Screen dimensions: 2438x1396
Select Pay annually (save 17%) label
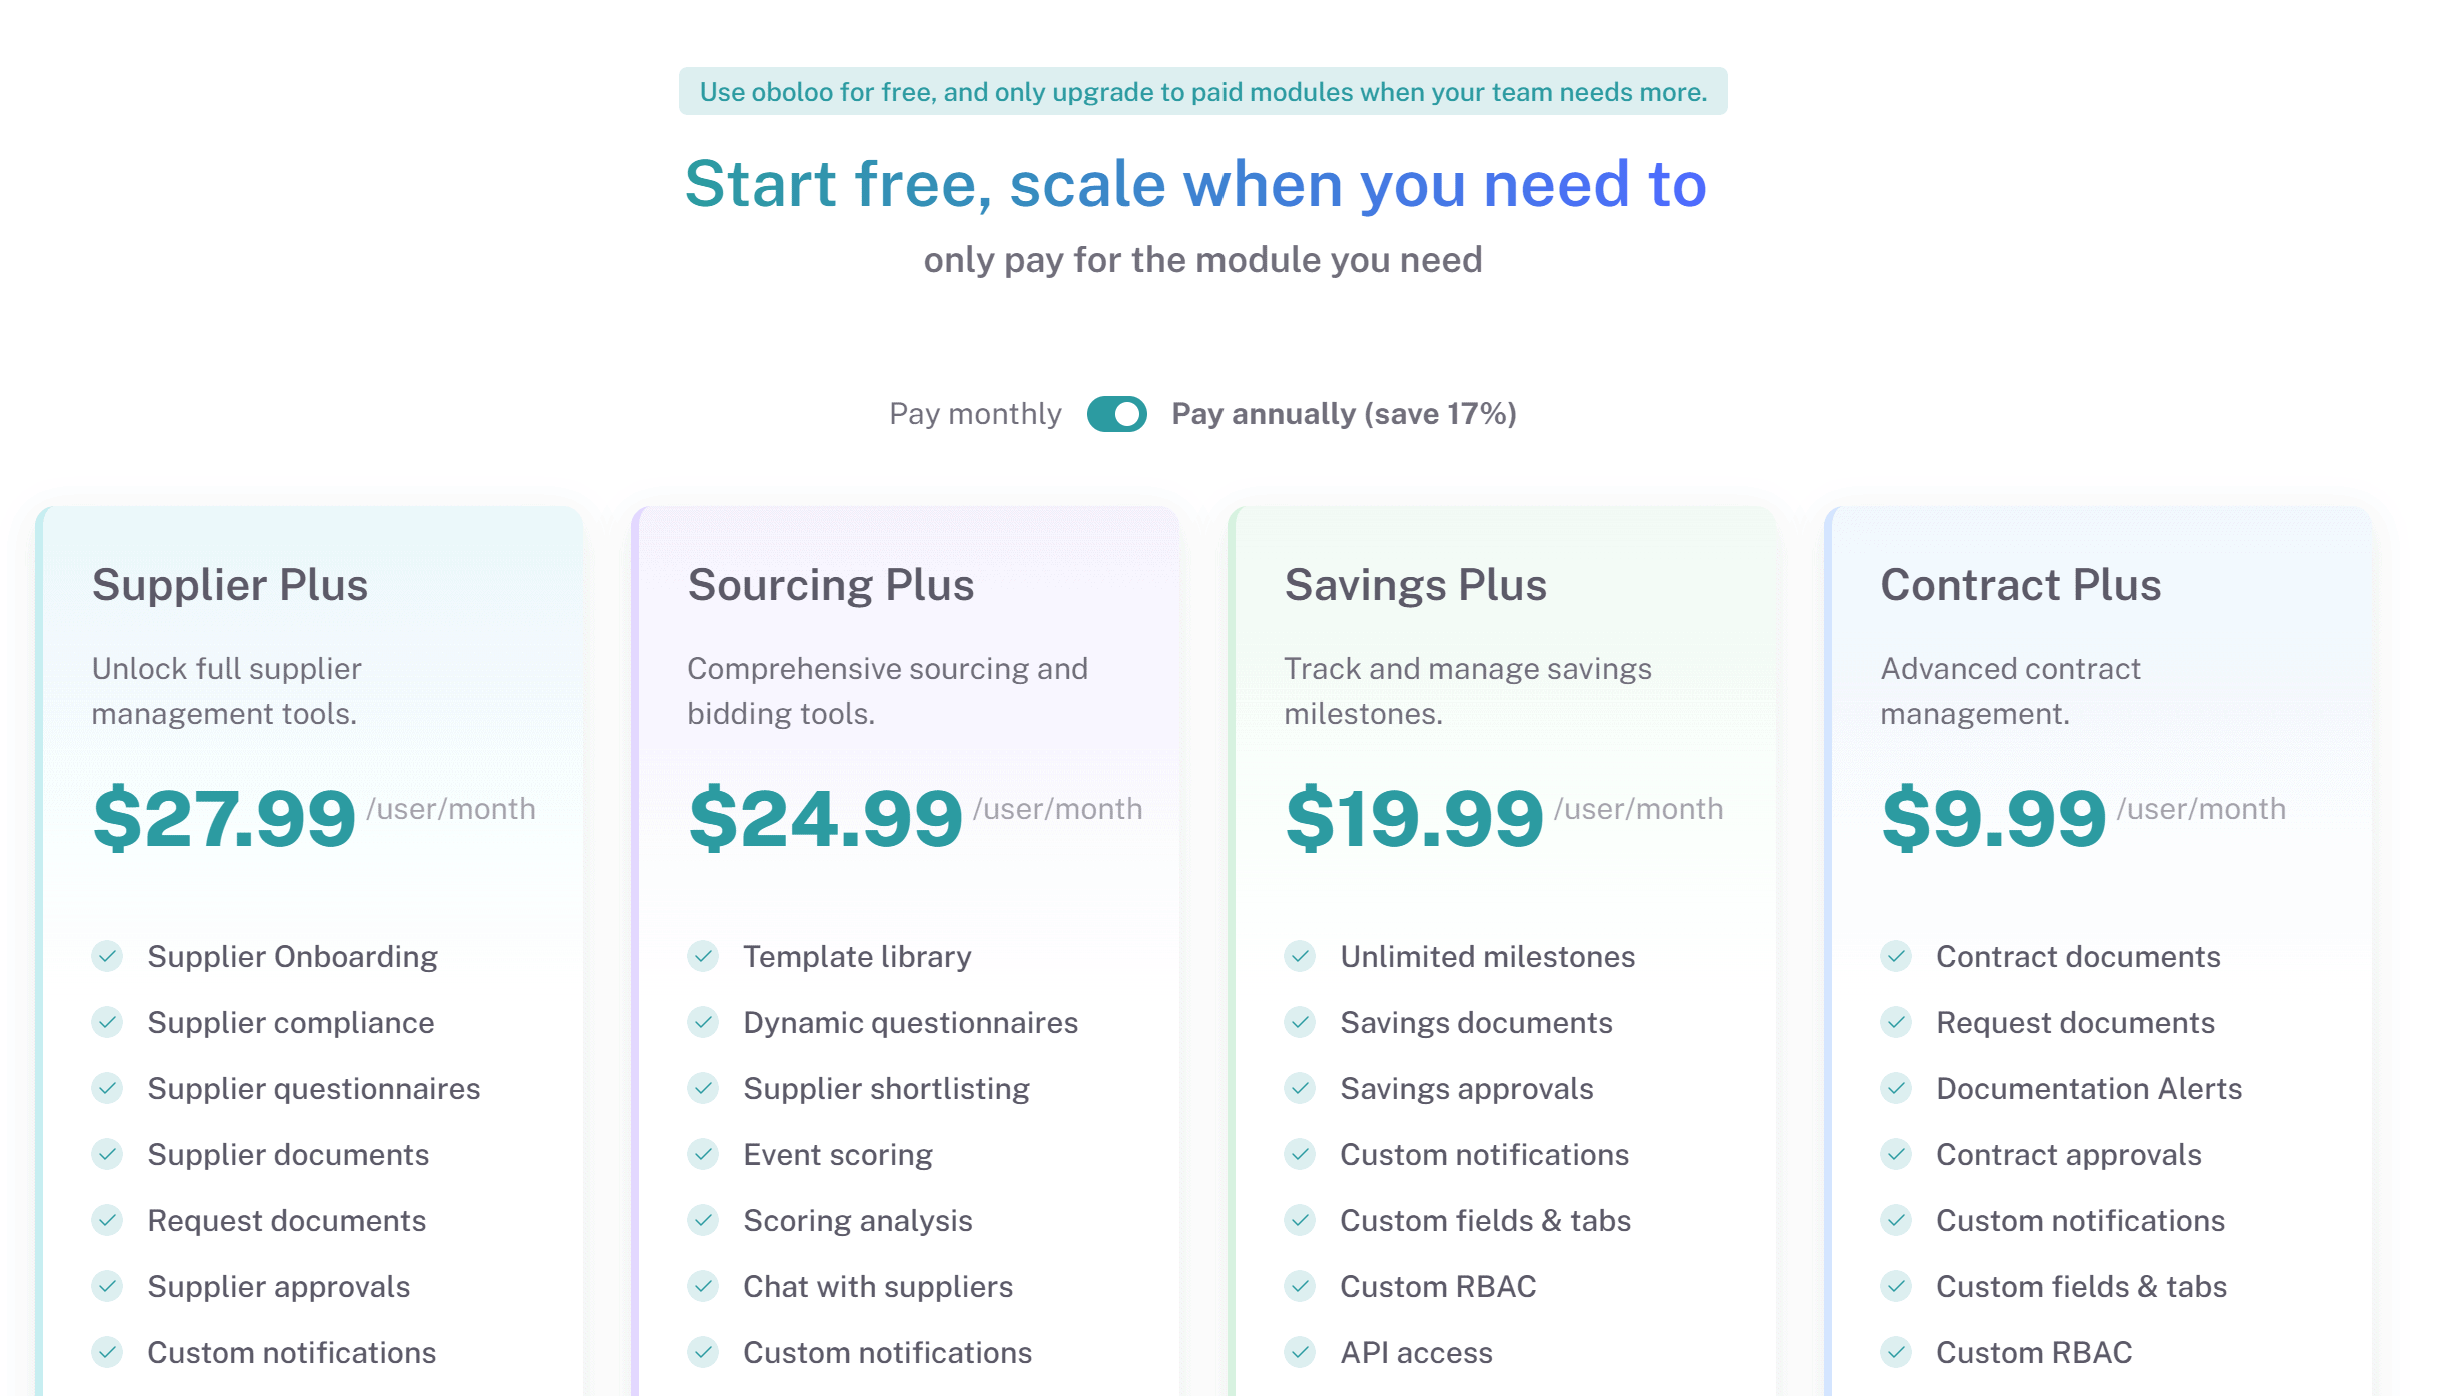pyautogui.click(x=1343, y=414)
